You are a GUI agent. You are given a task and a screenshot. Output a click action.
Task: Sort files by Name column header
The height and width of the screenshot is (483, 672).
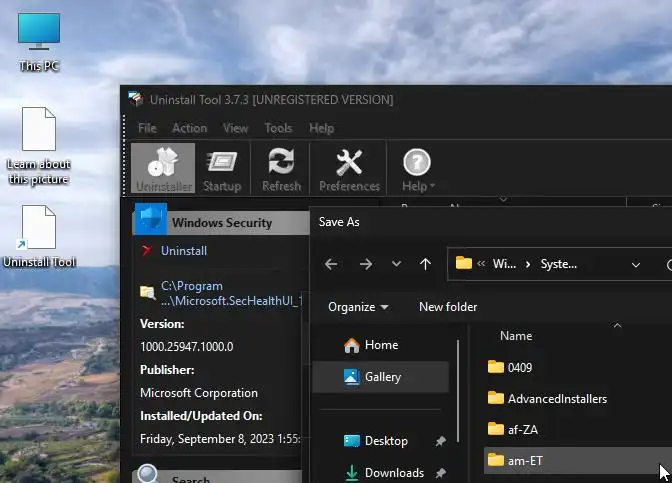point(516,336)
